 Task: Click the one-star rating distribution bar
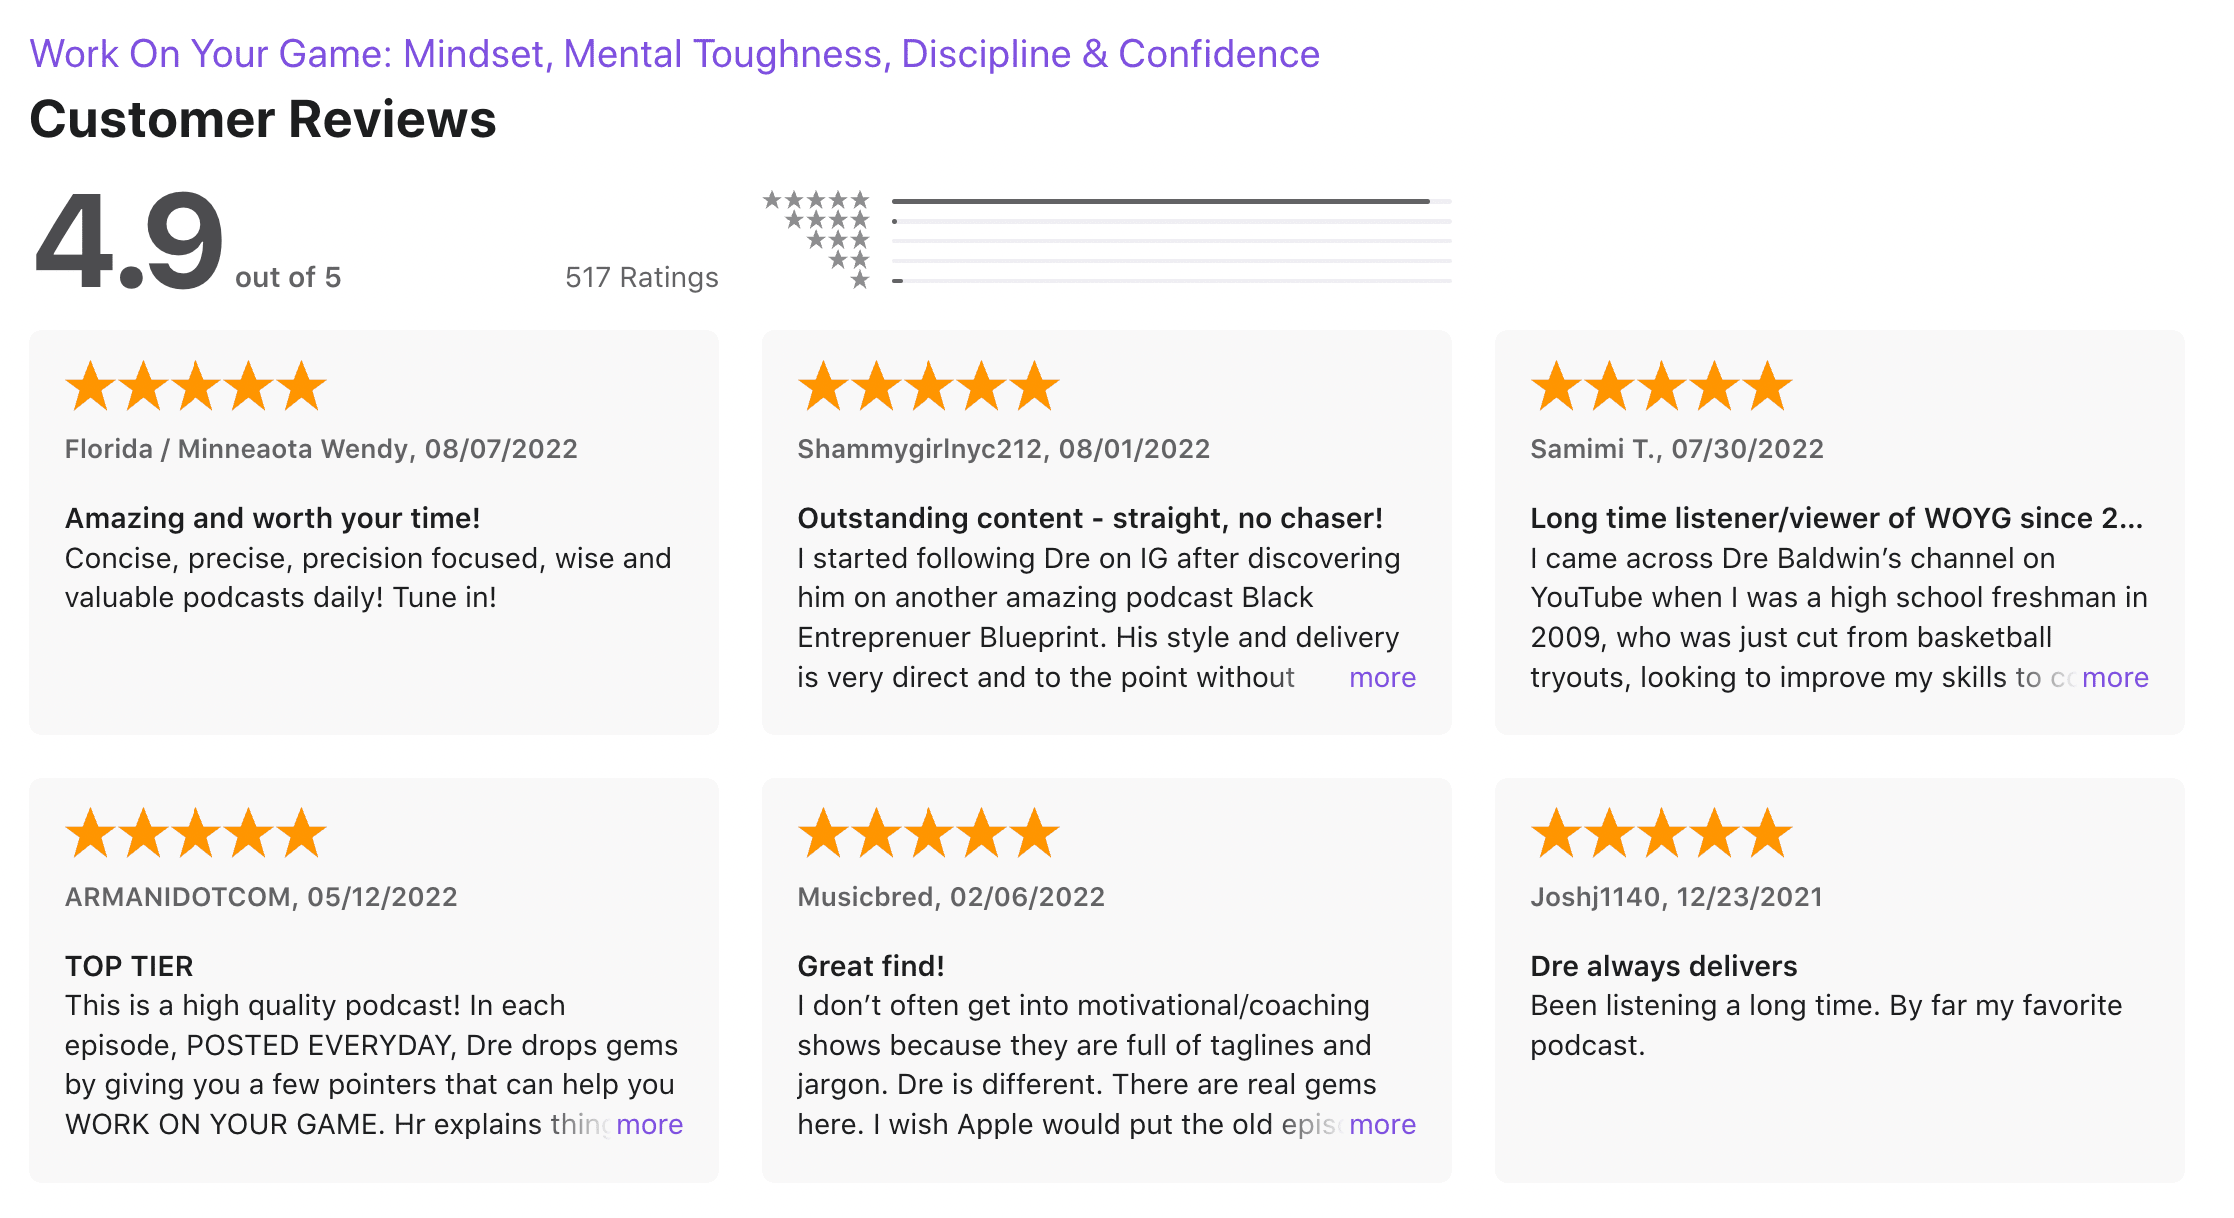pyautogui.click(x=1170, y=281)
